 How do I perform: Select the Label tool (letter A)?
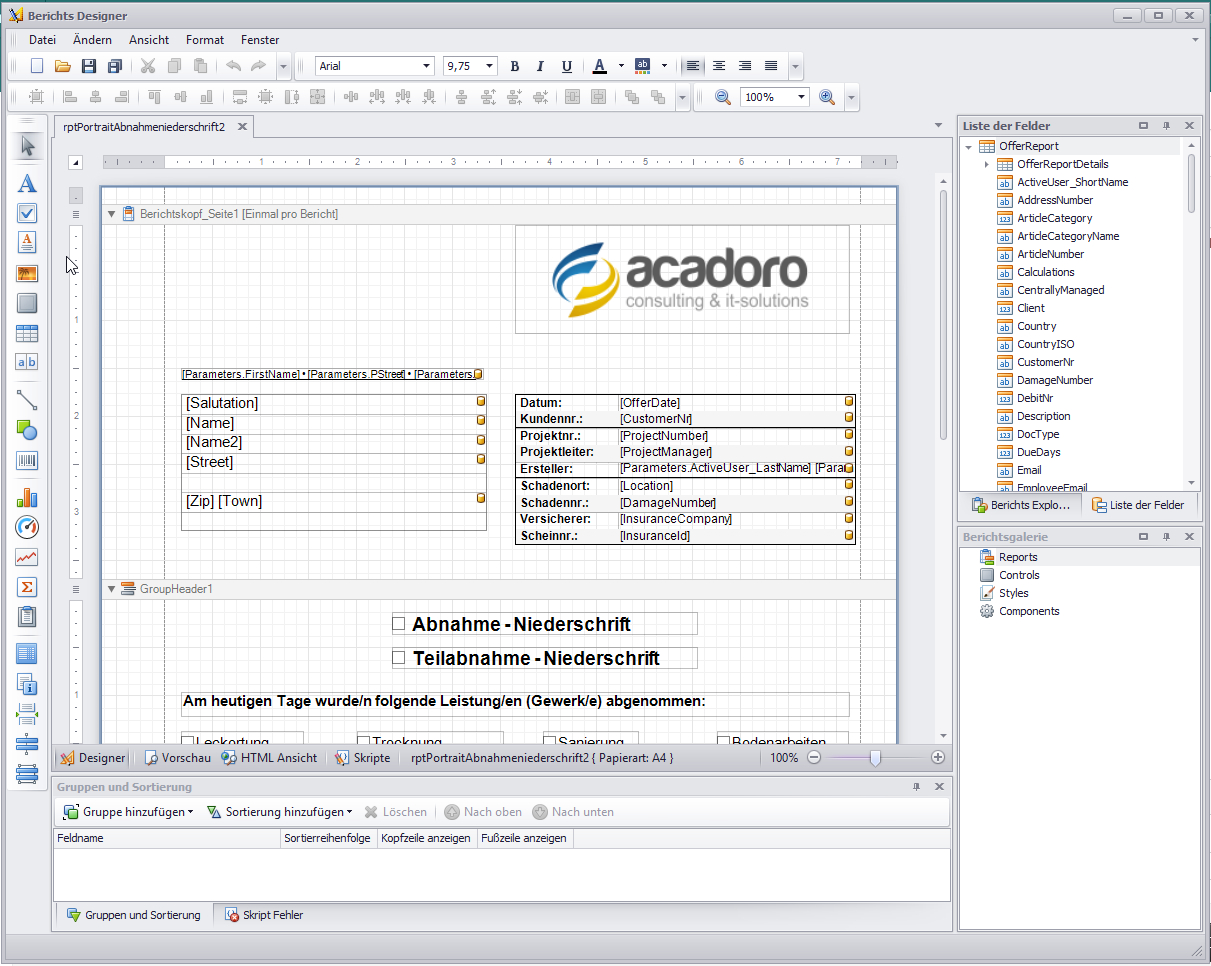tap(27, 183)
